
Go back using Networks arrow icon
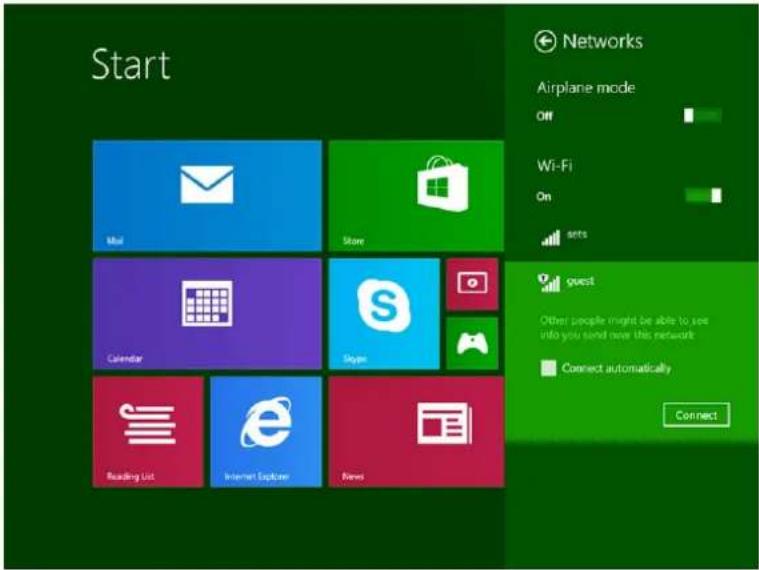545,42
